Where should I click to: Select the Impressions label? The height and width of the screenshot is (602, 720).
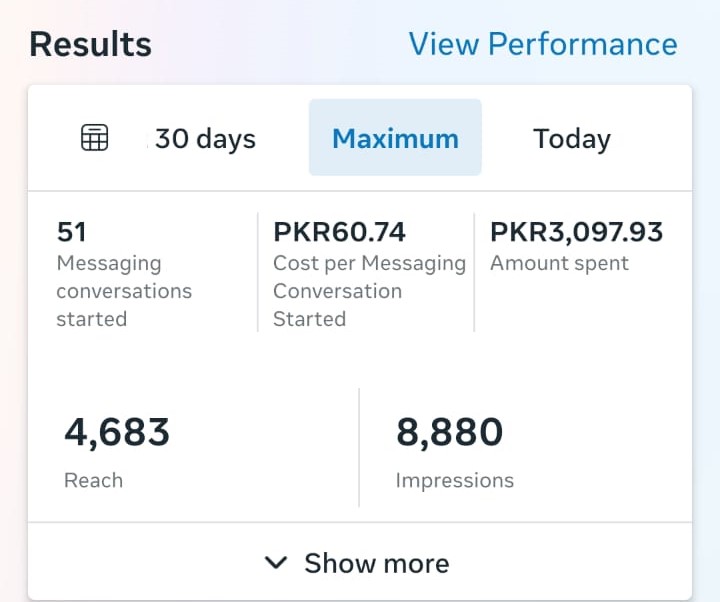click(454, 480)
